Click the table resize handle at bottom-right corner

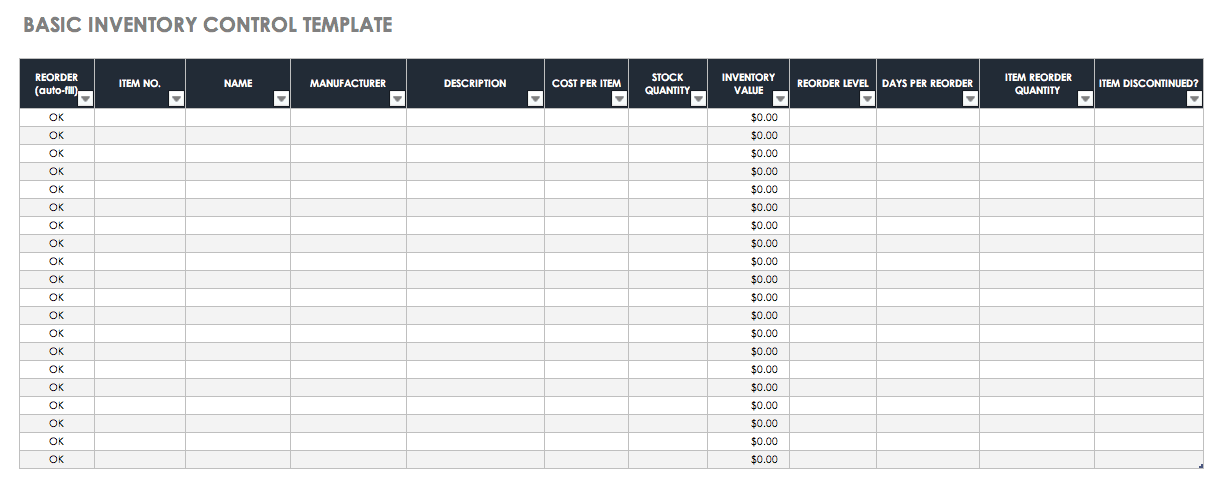click(x=1201, y=466)
